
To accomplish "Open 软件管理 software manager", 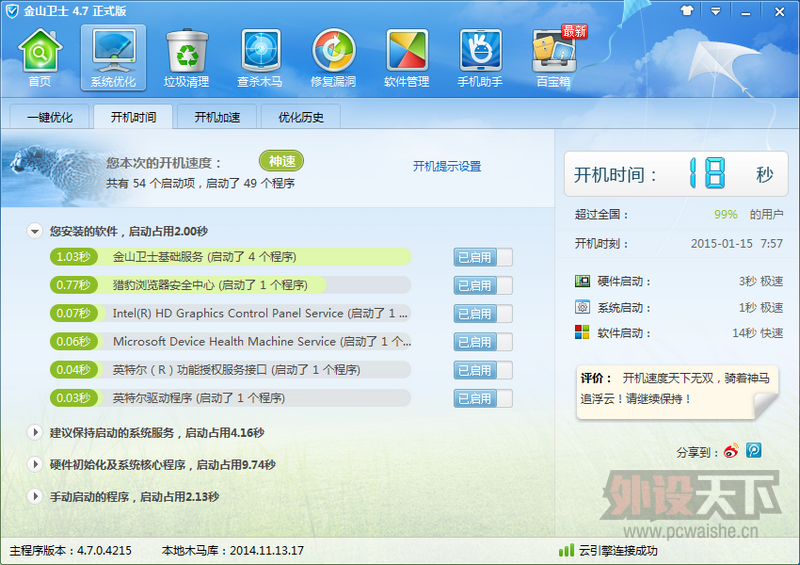I will click(x=407, y=58).
